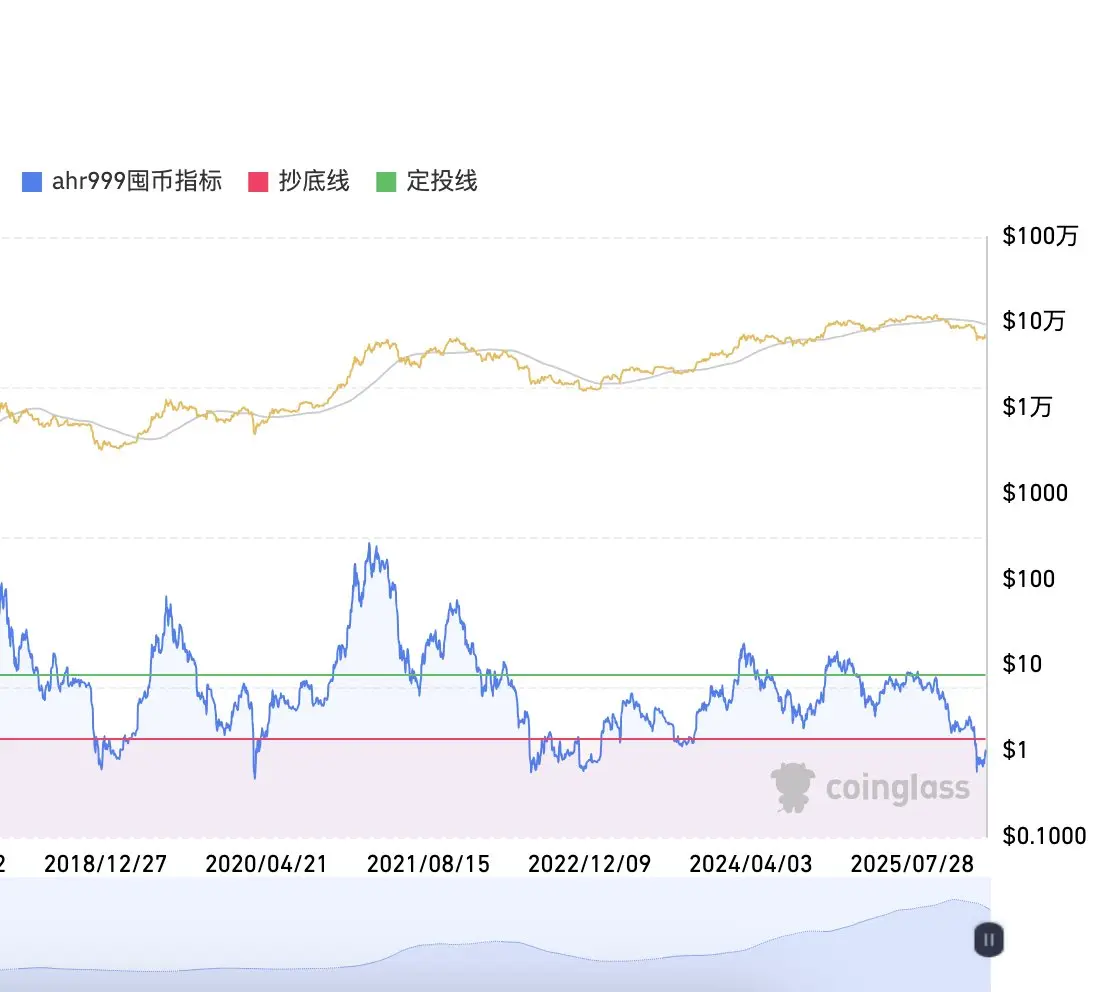Viewport: 1120px width, 992px height.
Task: Click the 2018/12/27 date label
Action: coord(106,864)
